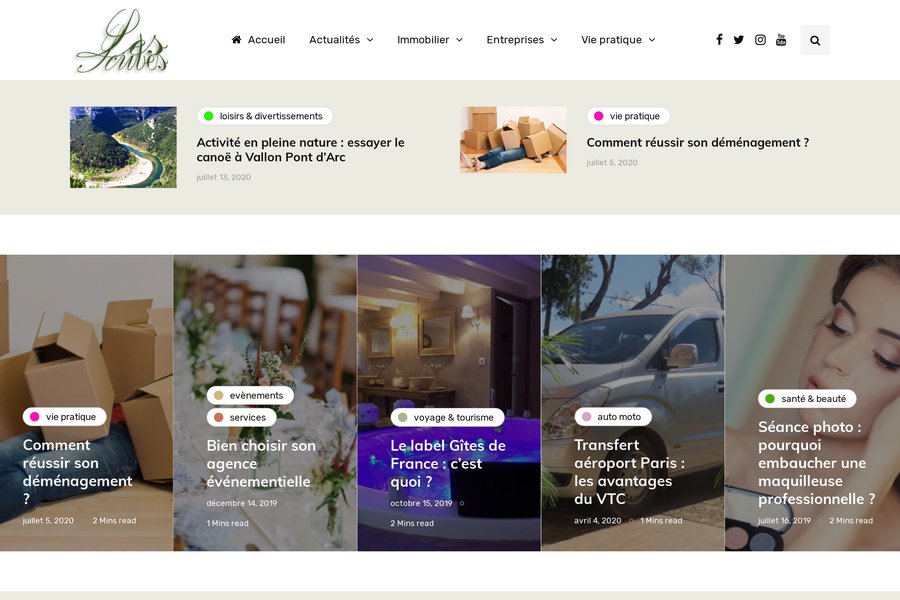Go to the Accueil menu item
The width and height of the screenshot is (900, 600).
pos(266,40)
